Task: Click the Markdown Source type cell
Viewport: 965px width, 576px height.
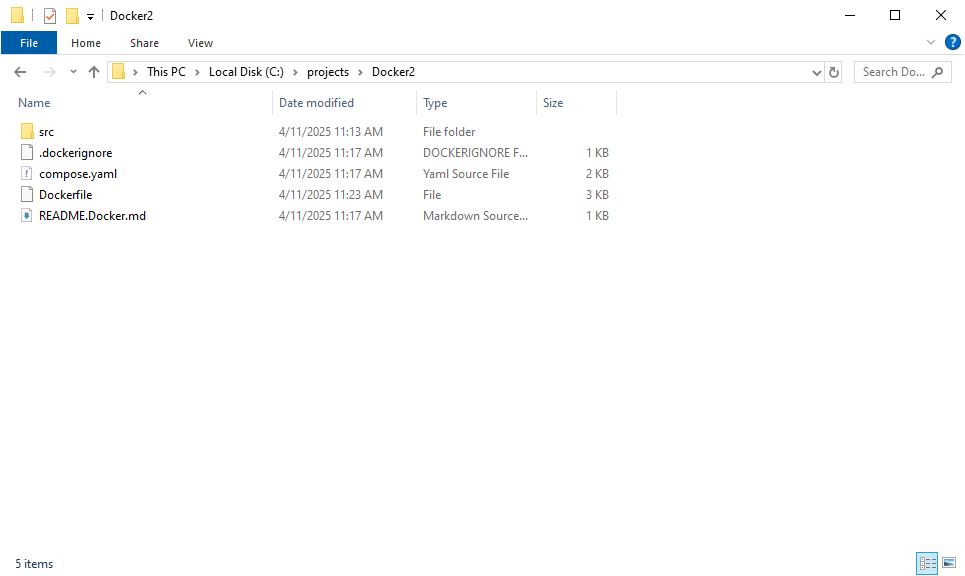Action: (x=475, y=215)
